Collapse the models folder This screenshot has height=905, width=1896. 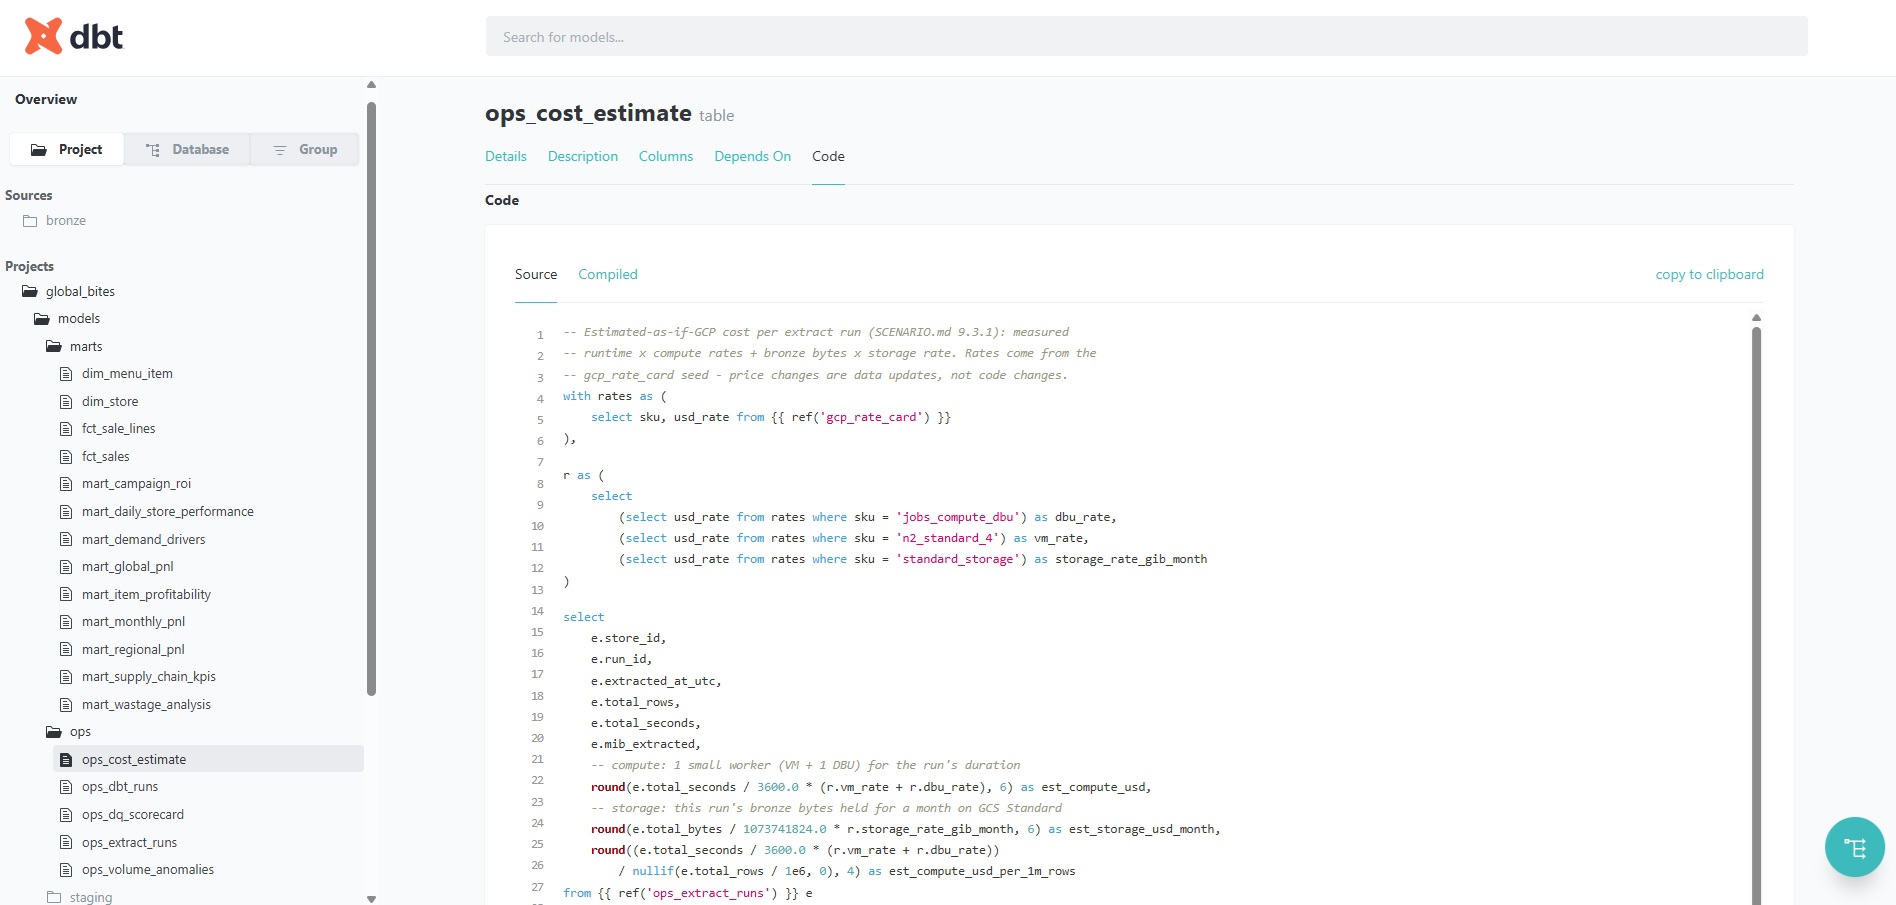(x=79, y=319)
